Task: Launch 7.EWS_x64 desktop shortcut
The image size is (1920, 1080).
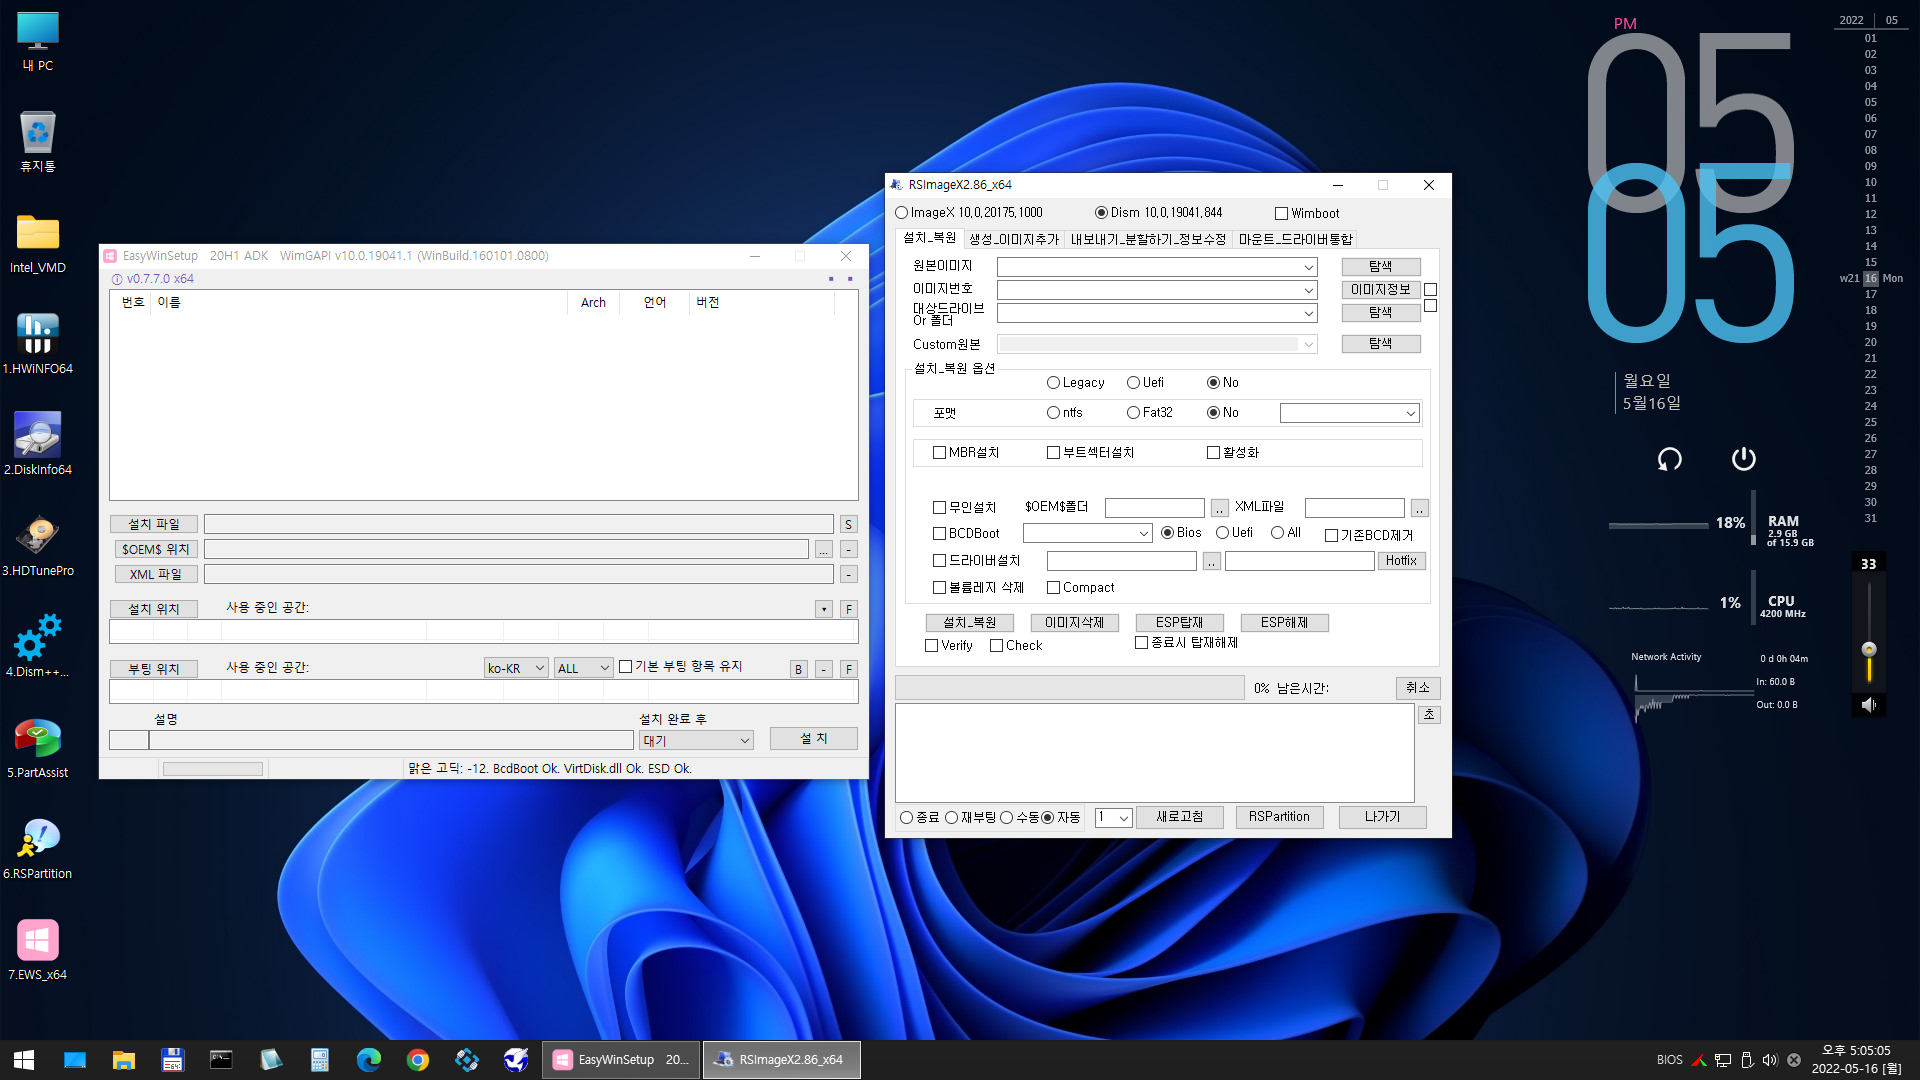Action: tap(38, 950)
